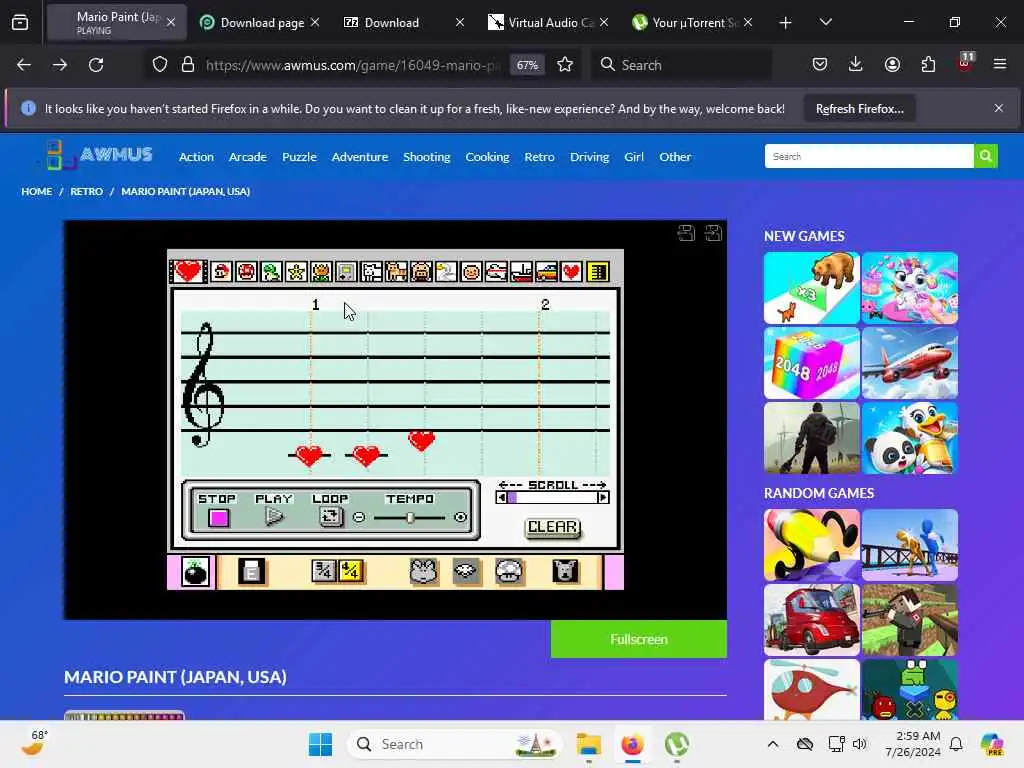Click the first heart note on staff
Image resolution: width=1024 pixels, height=768 pixels.
[x=309, y=455]
